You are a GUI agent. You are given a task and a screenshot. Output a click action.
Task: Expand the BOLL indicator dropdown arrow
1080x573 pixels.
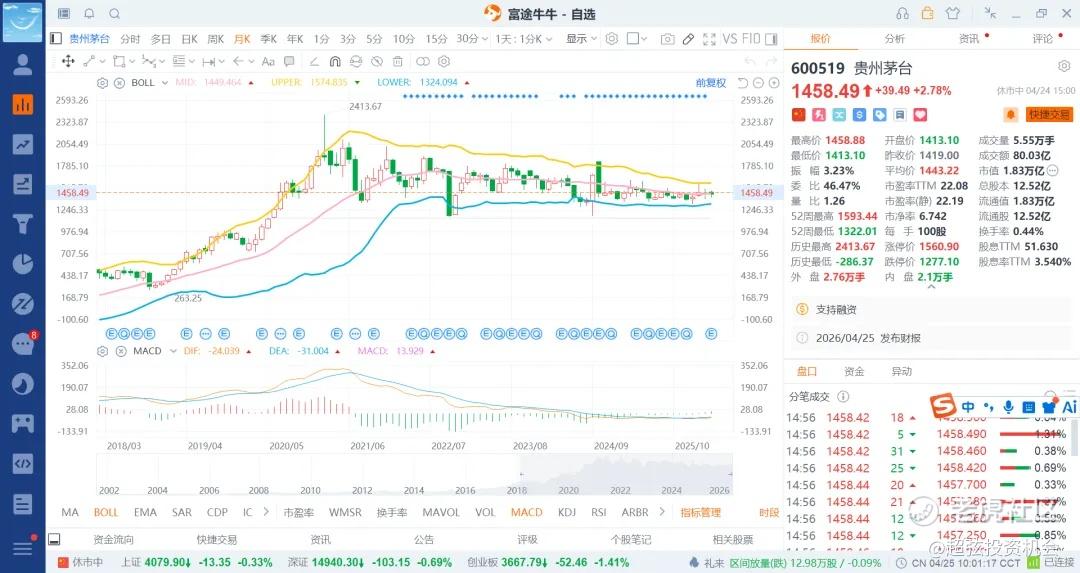click(x=165, y=83)
